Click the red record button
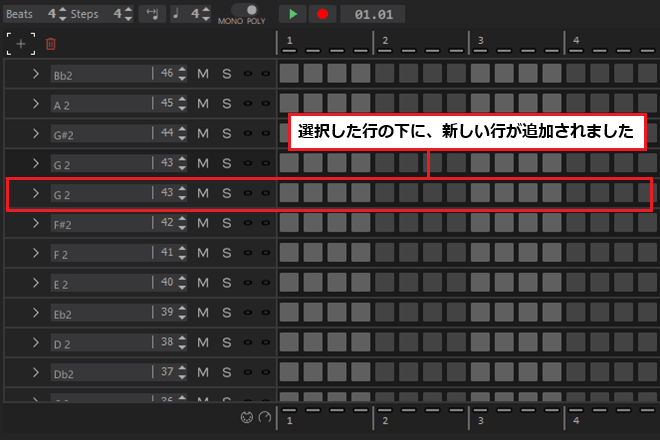Screen dimensions: 660x440 pyautogui.click(x=322, y=14)
